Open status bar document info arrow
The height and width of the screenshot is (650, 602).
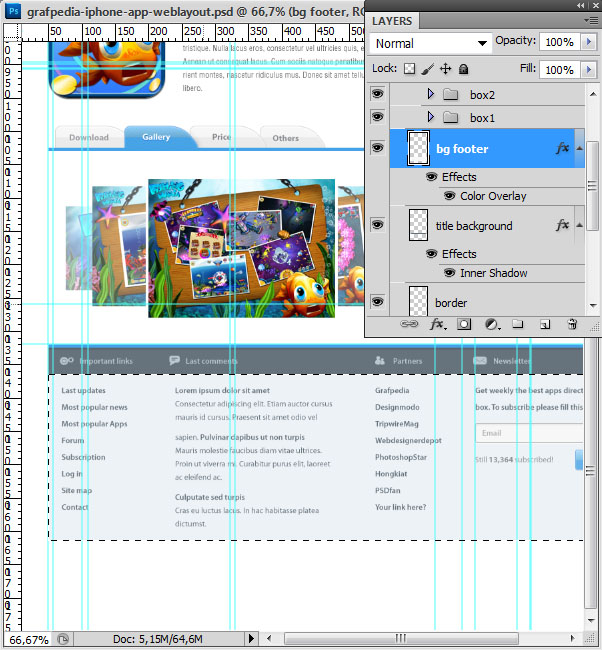251,638
